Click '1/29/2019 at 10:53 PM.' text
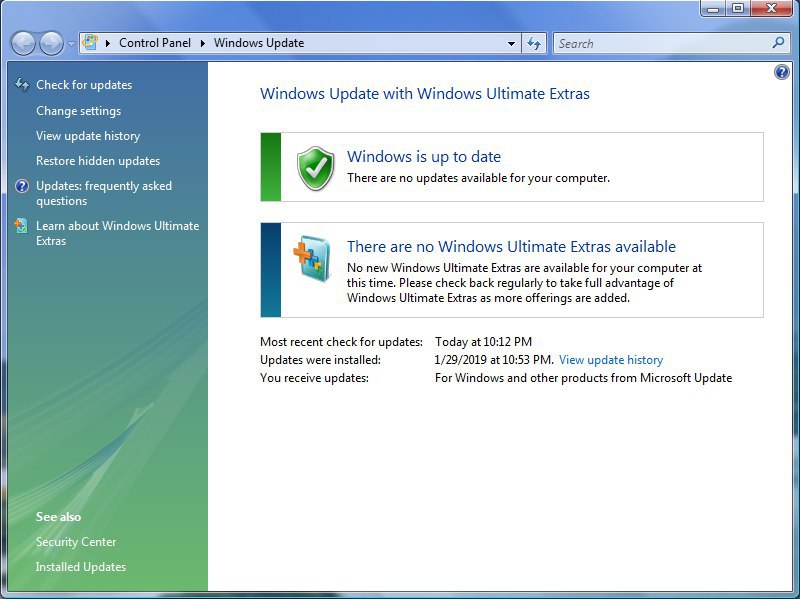800x599 pixels. pyautogui.click(x=493, y=360)
